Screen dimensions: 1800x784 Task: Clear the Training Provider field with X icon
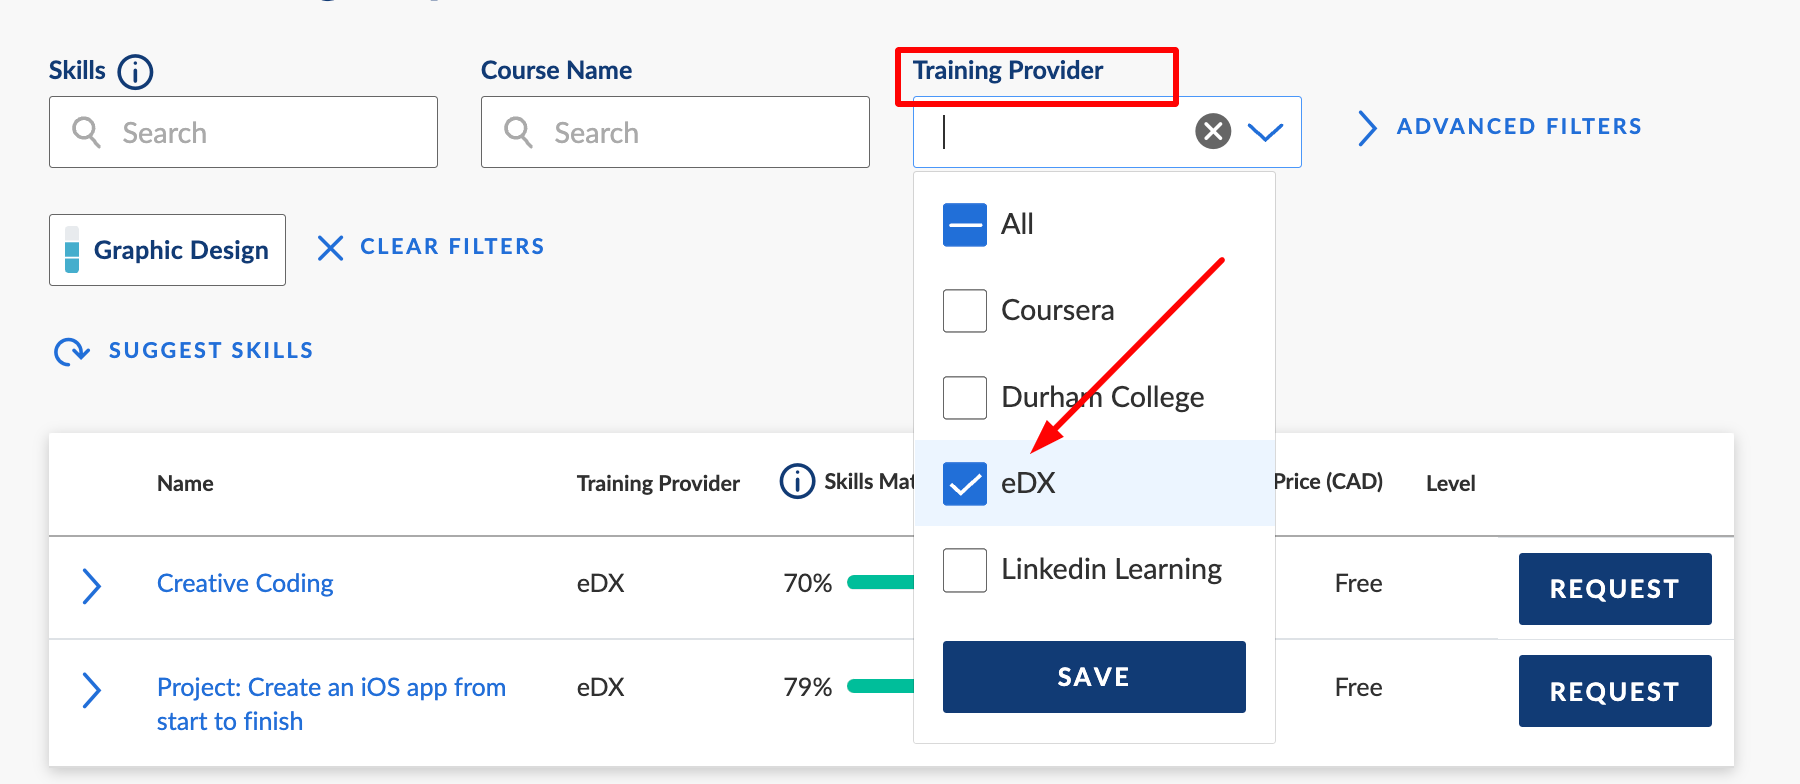pyautogui.click(x=1213, y=131)
